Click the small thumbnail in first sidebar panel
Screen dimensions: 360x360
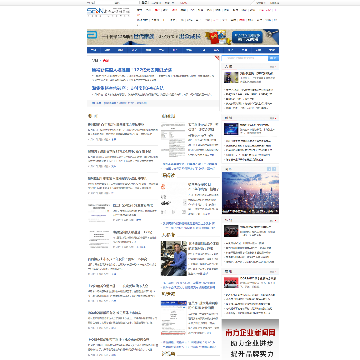(x=231, y=77)
